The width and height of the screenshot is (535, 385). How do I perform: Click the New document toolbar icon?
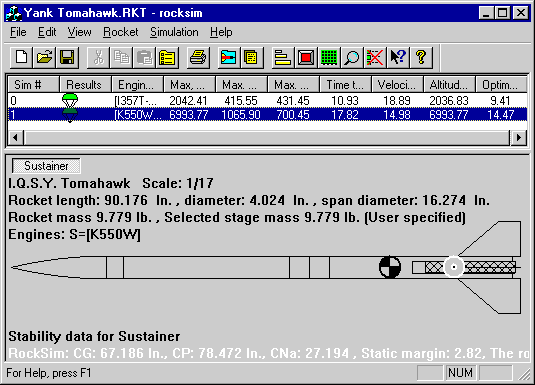[21, 57]
